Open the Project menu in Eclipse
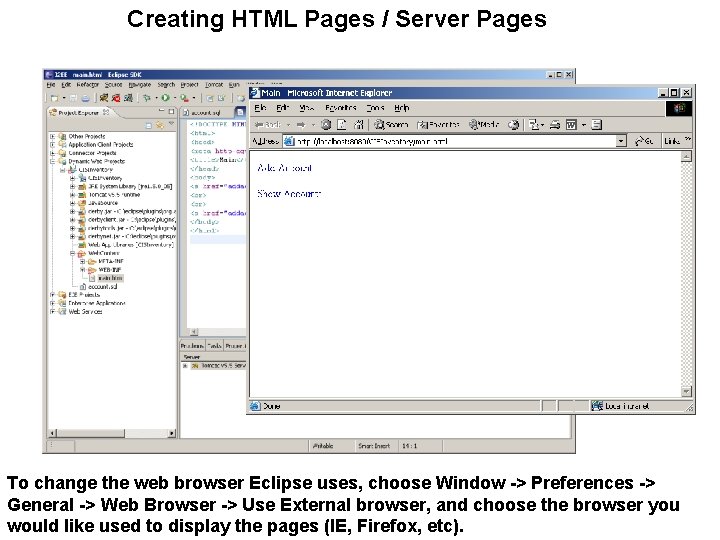This screenshot has height=540, width=720. click(x=189, y=84)
